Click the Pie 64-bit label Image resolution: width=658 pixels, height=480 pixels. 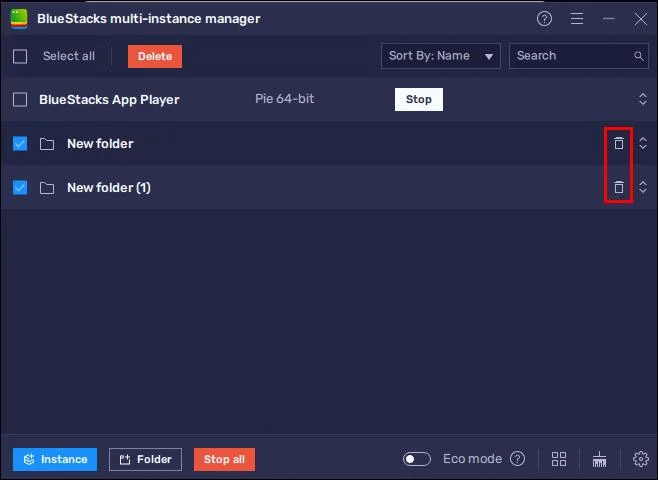[x=285, y=99]
